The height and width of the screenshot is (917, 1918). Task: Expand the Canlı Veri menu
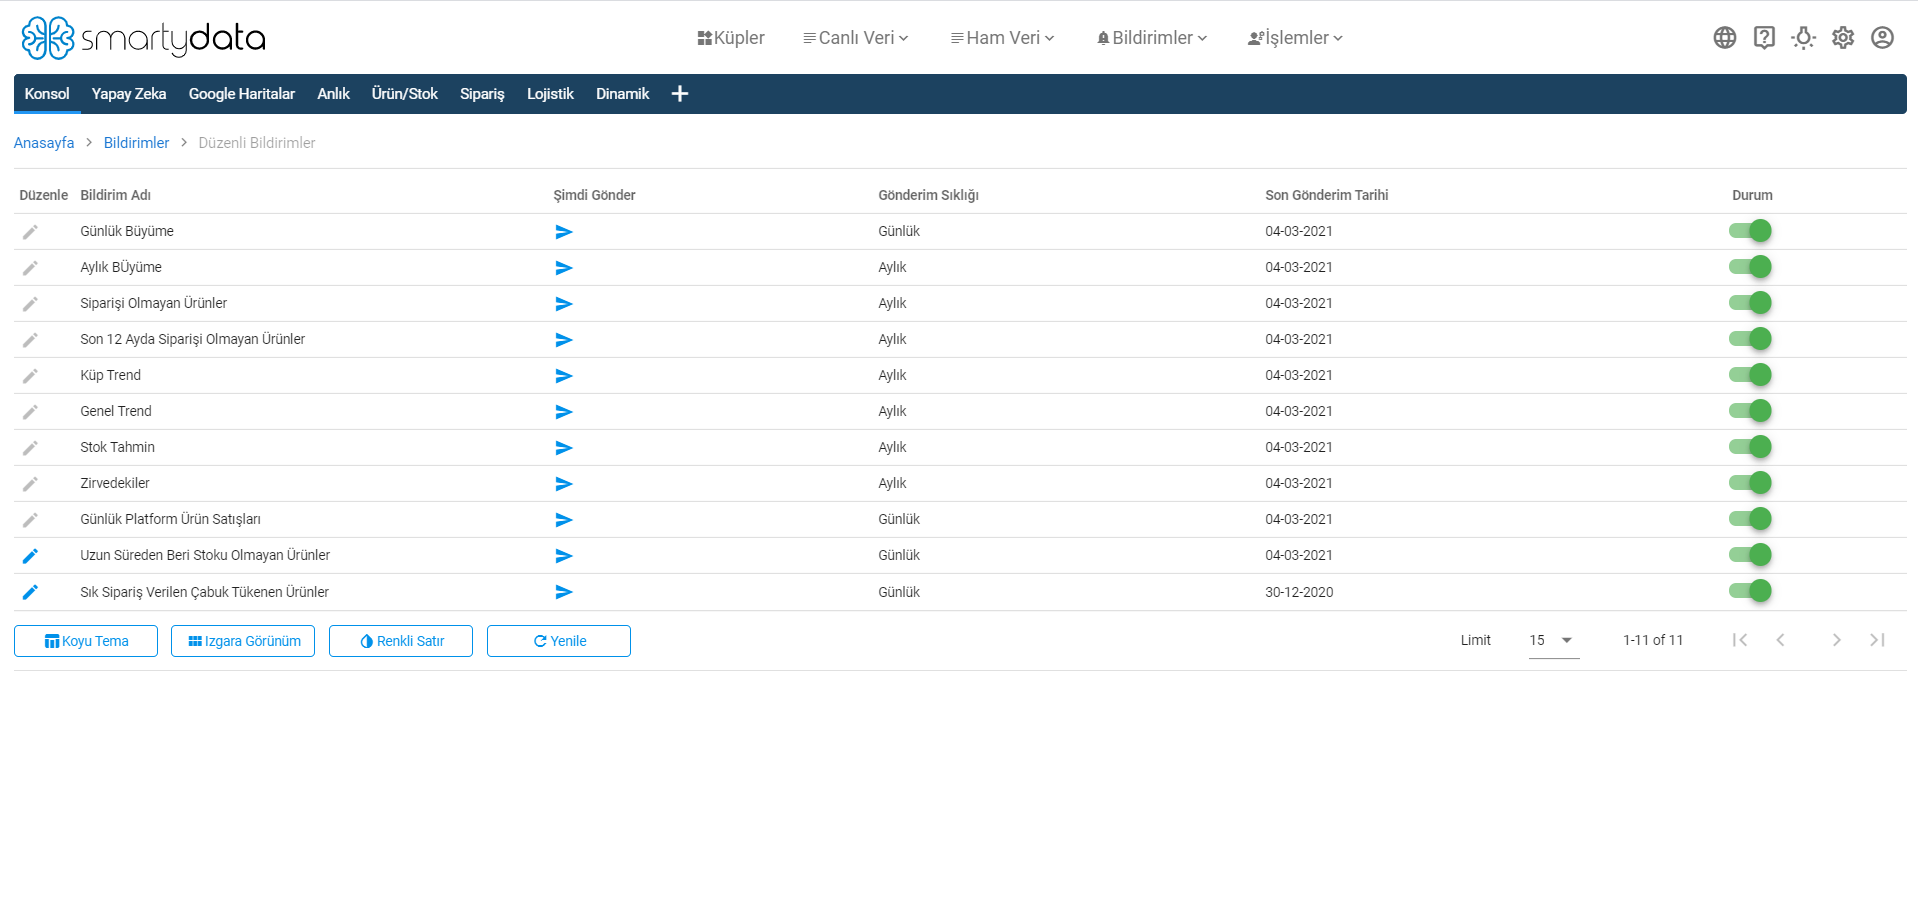[856, 38]
